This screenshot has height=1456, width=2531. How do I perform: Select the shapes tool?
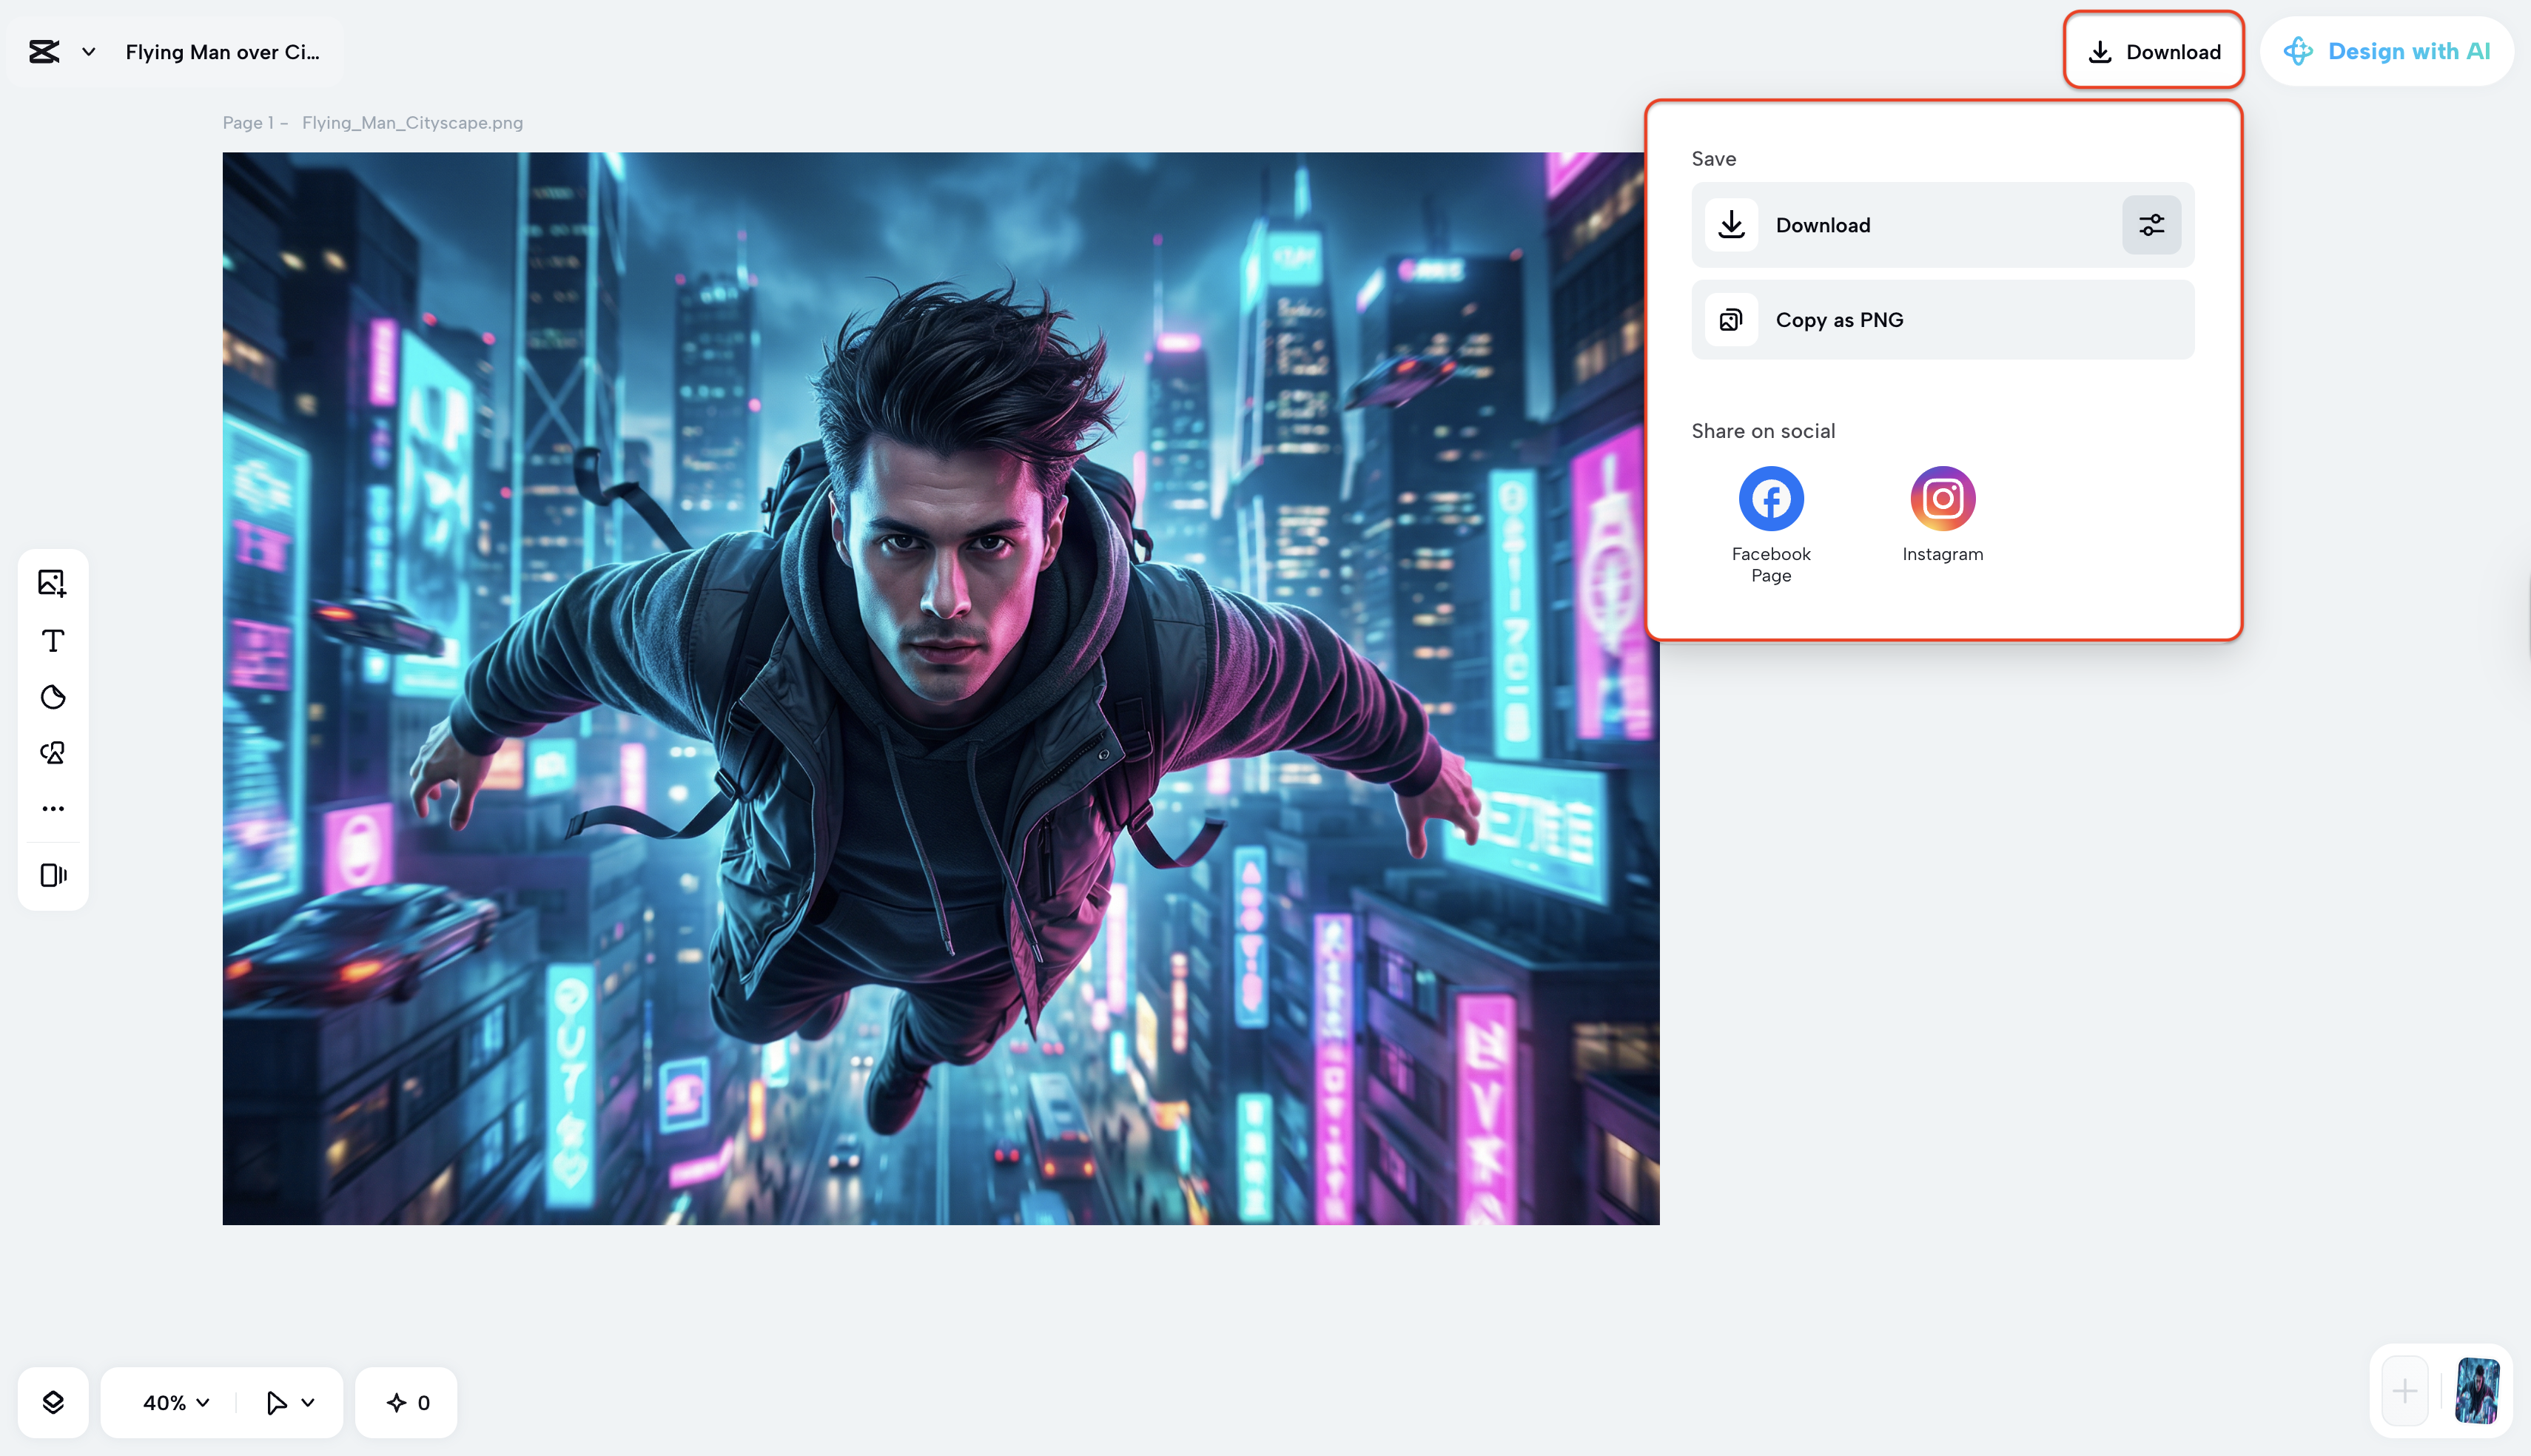pyautogui.click(x=53, y=753)
